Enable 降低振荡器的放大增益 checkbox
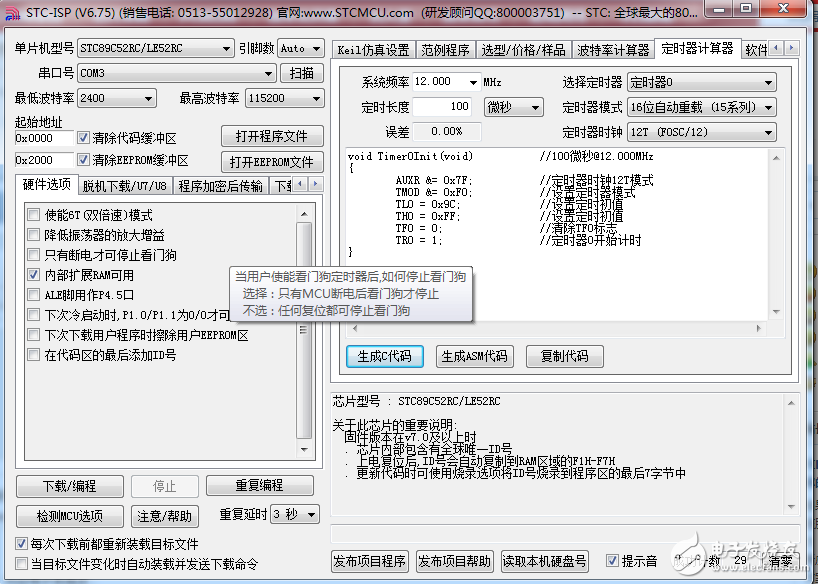This screenshot has width=818, height=584. pos(33,235)
